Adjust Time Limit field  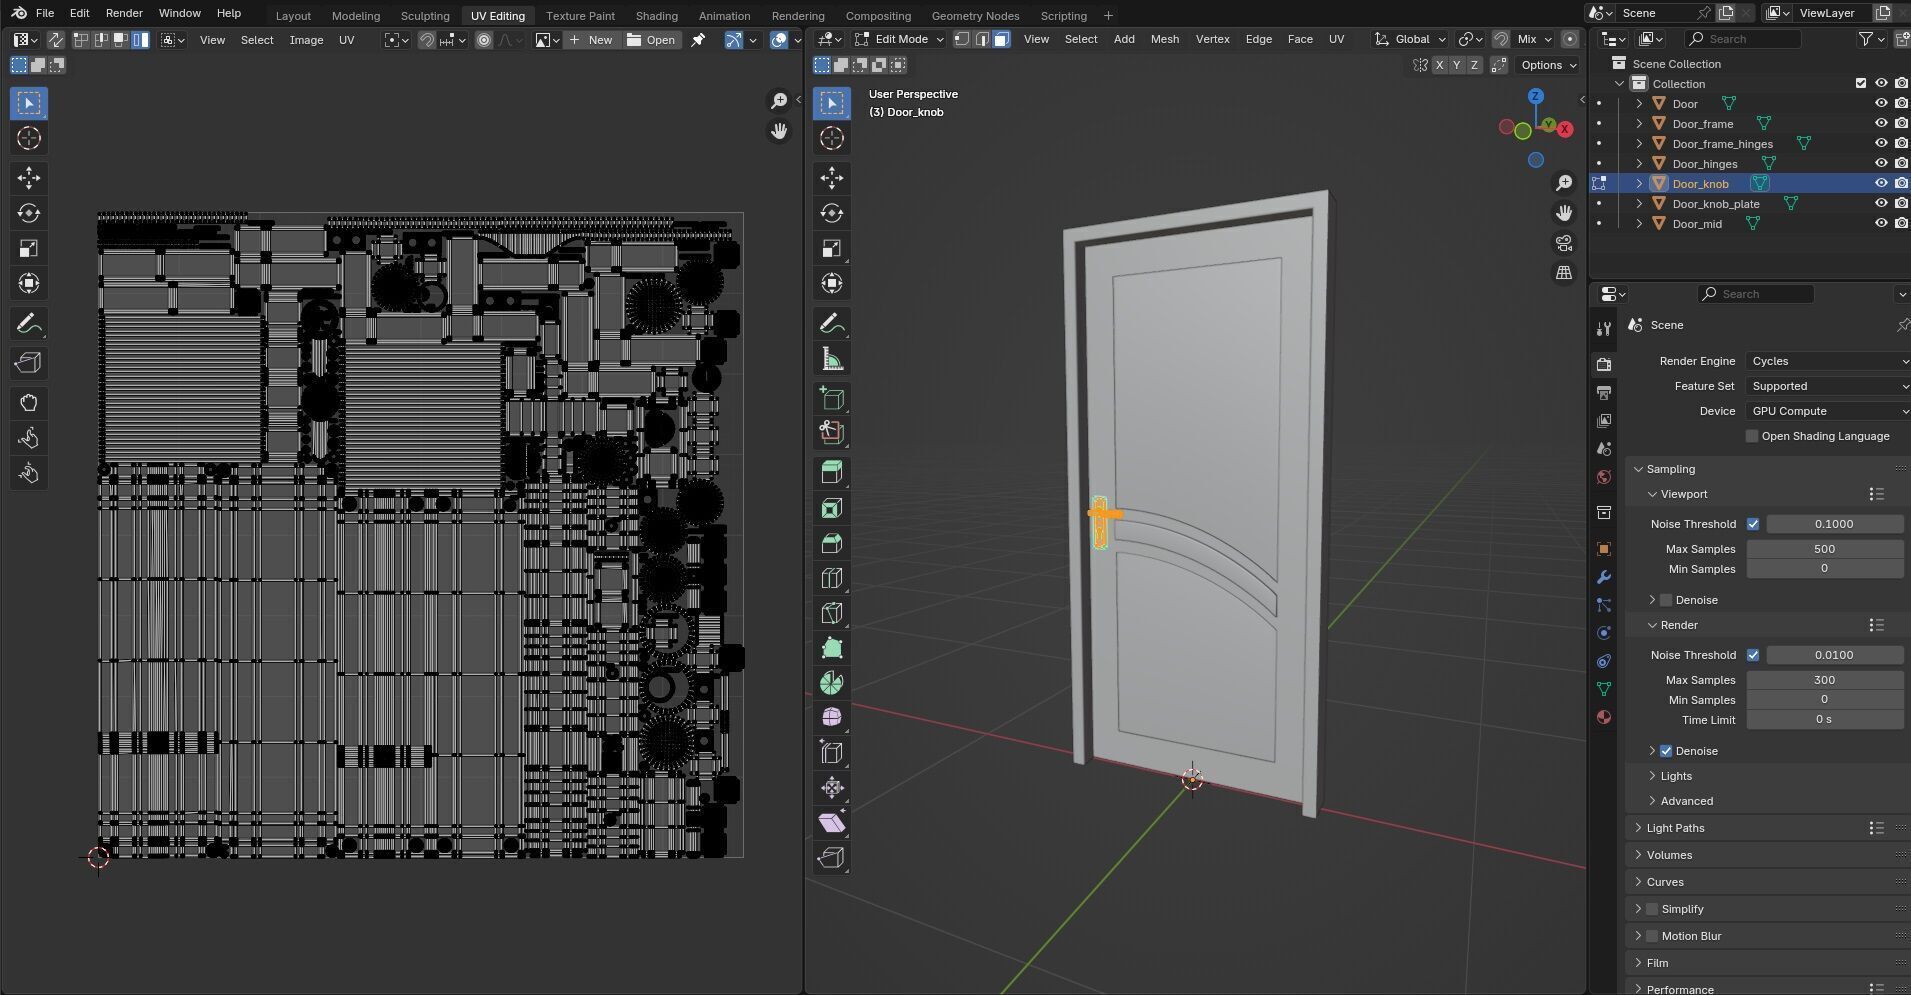tap(1824, 720)
